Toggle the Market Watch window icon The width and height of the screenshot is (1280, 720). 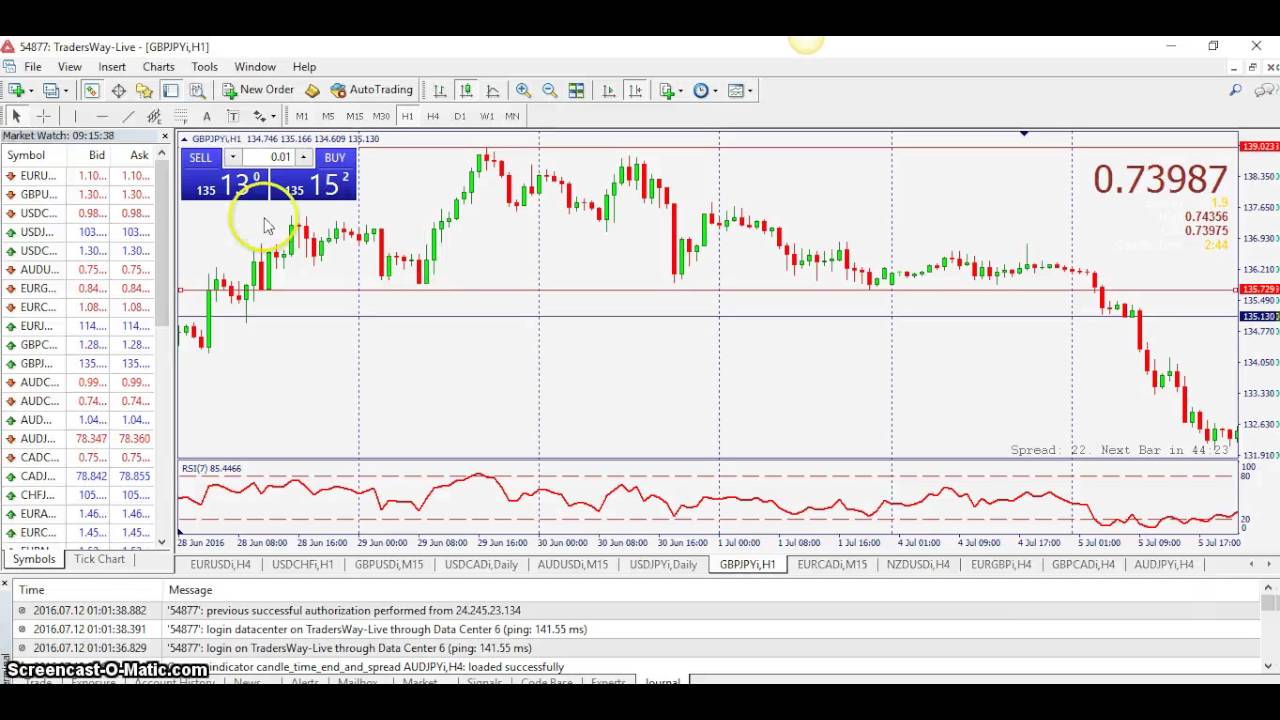coord(91,90)
